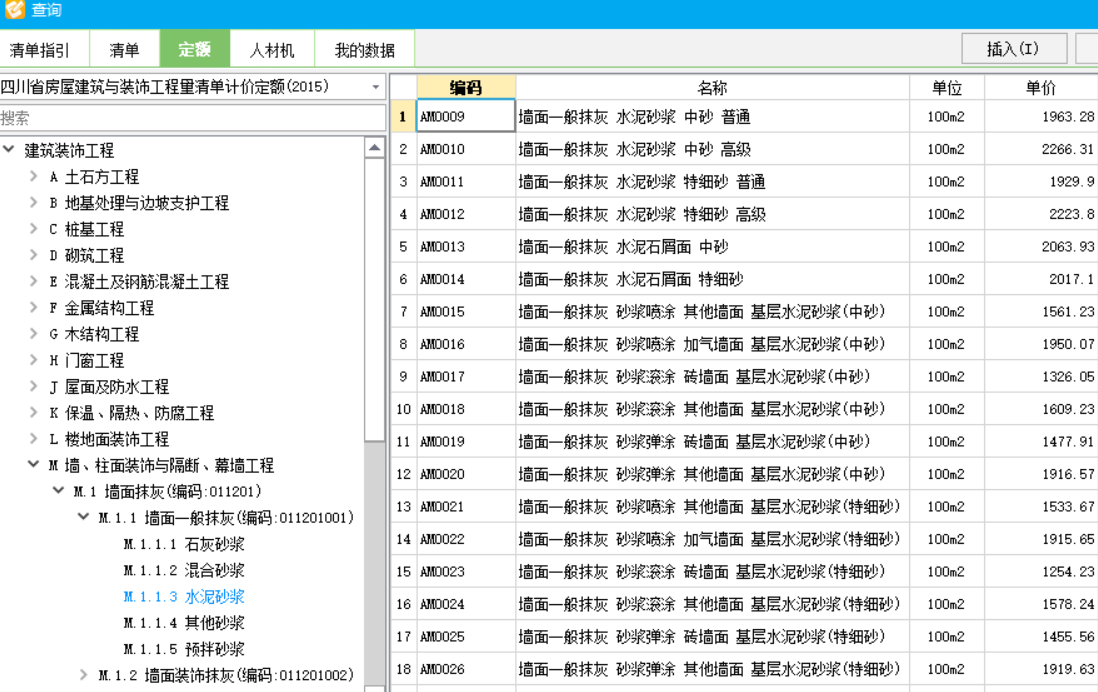Collapse M 墙、柱面装饰与隔断、幕墙工程 node
The width and height of the screenshot is (1098, 692).
(x=33, y=464)
